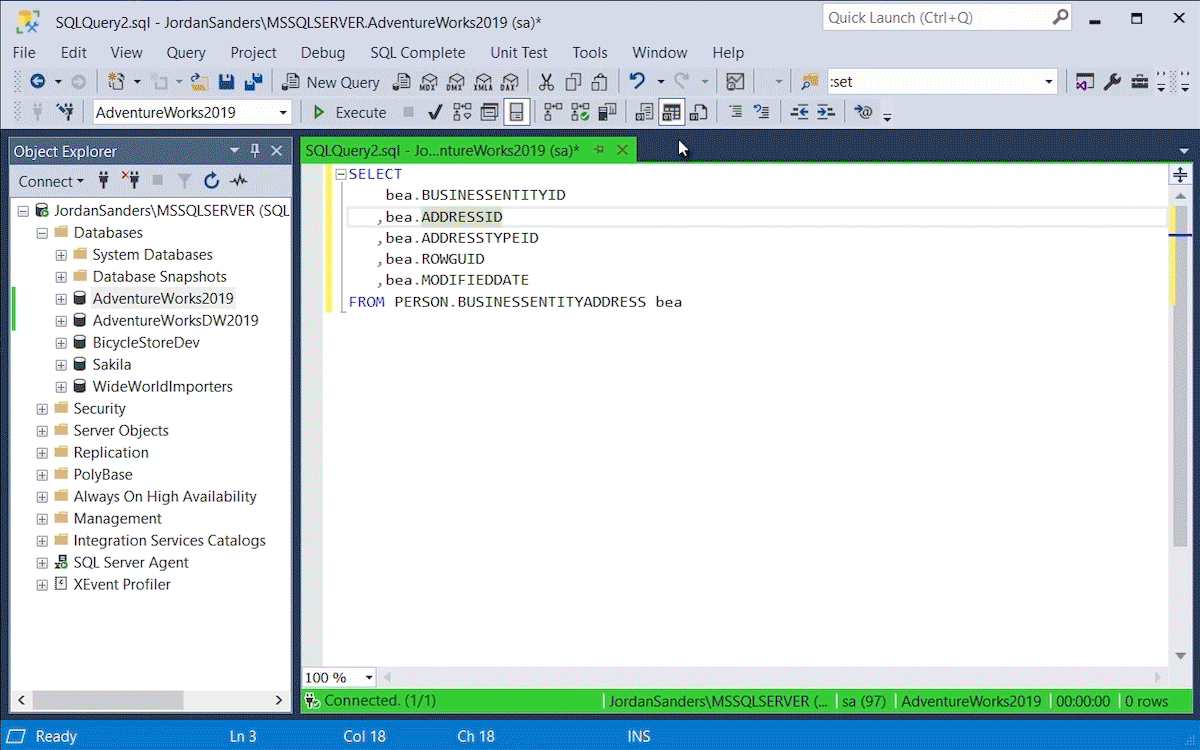Click the Cut scissors icon

(x=546, y=82)
